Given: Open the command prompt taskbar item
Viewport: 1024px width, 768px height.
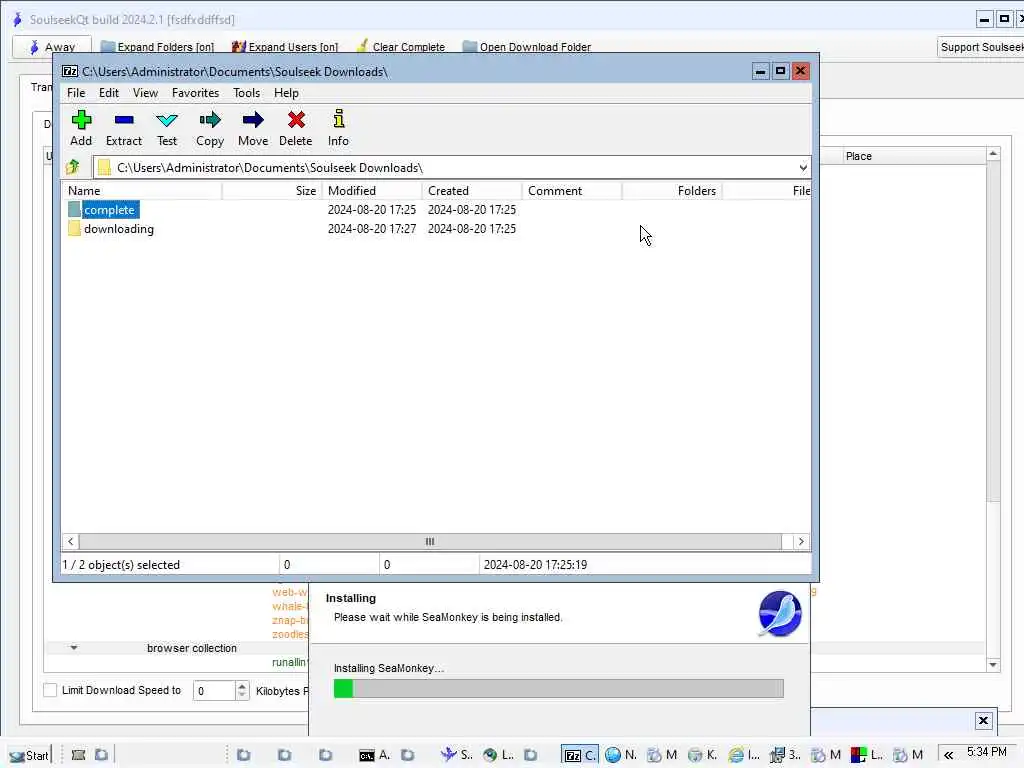Looking at the screenshot, I should (x=375, y=756).
